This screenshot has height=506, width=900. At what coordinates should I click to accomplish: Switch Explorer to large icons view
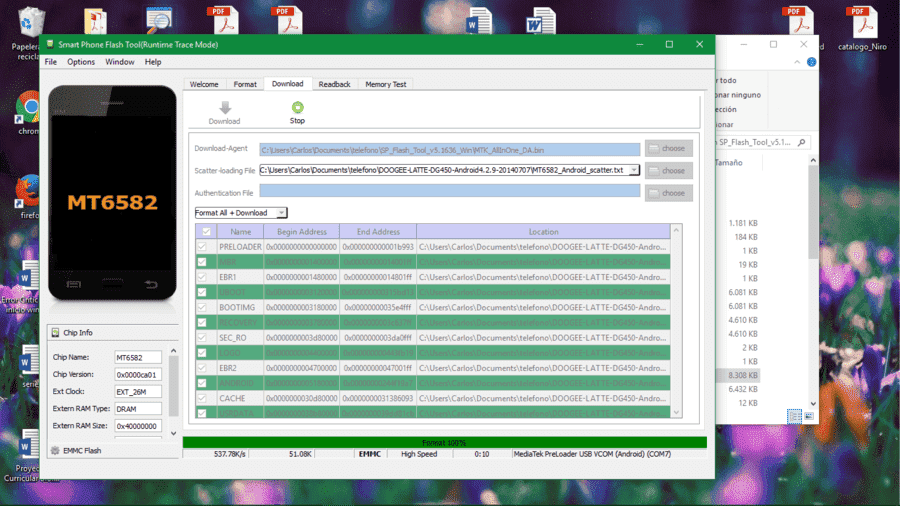tap(809, 416)
